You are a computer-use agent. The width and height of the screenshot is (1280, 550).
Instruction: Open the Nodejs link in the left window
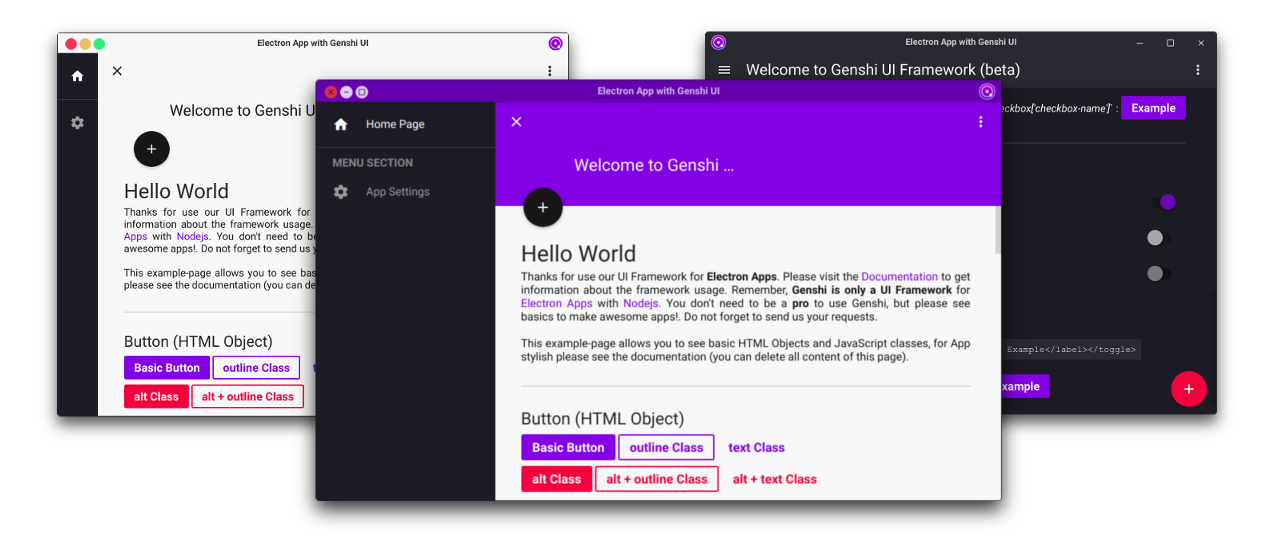pos(193,237)
